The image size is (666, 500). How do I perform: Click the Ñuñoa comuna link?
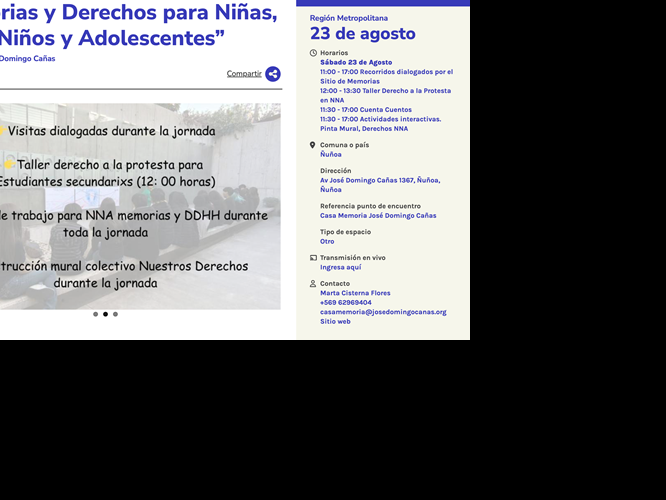point(330,155)
